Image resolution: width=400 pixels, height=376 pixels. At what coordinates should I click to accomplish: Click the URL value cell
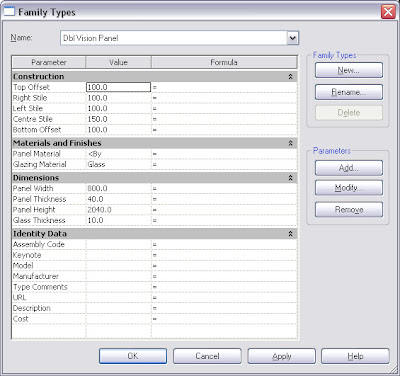(x=118, y=298)
